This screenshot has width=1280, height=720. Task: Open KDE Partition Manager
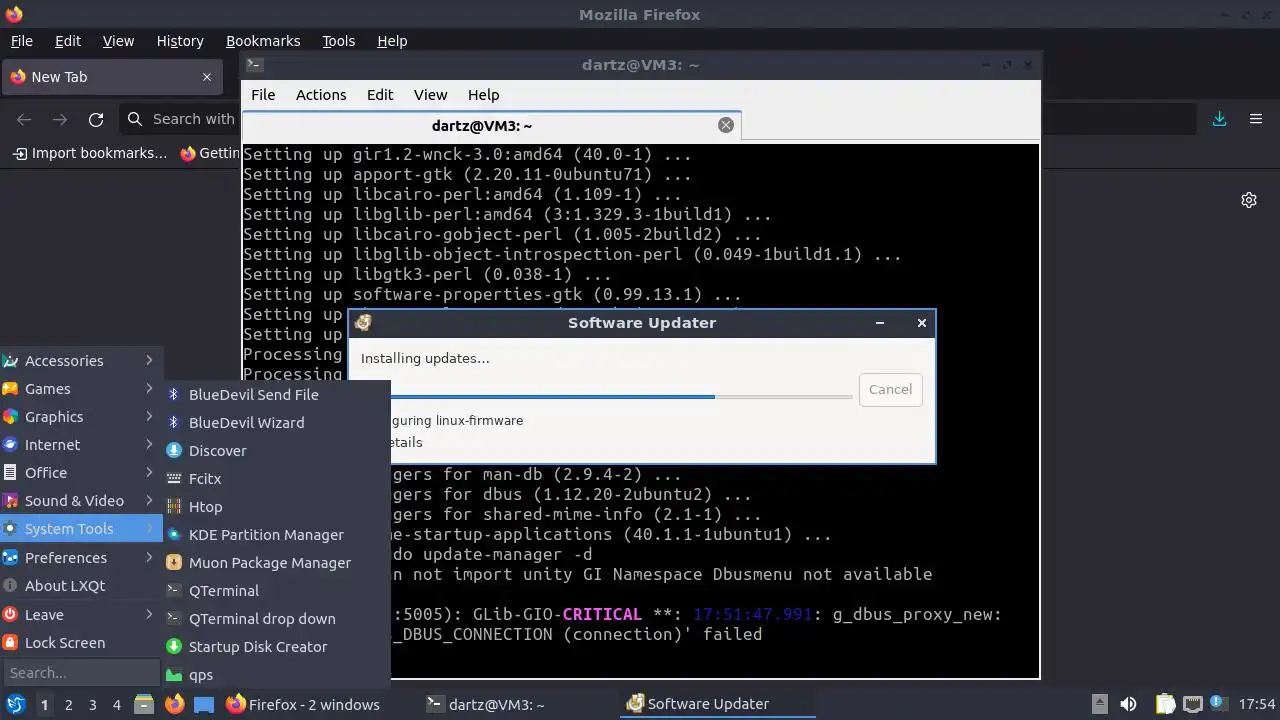277,535
